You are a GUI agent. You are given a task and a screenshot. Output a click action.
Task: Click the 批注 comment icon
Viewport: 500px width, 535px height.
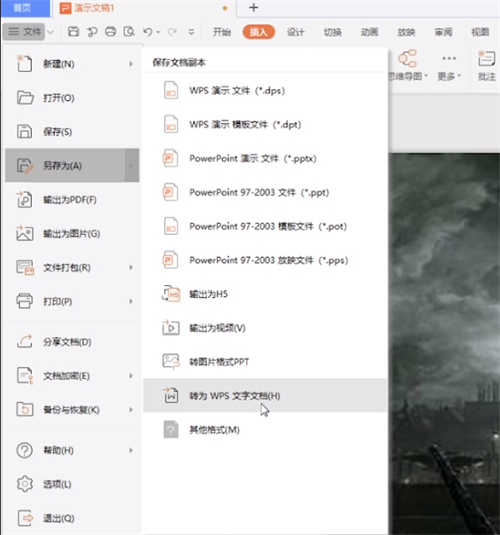click(487, 58)
